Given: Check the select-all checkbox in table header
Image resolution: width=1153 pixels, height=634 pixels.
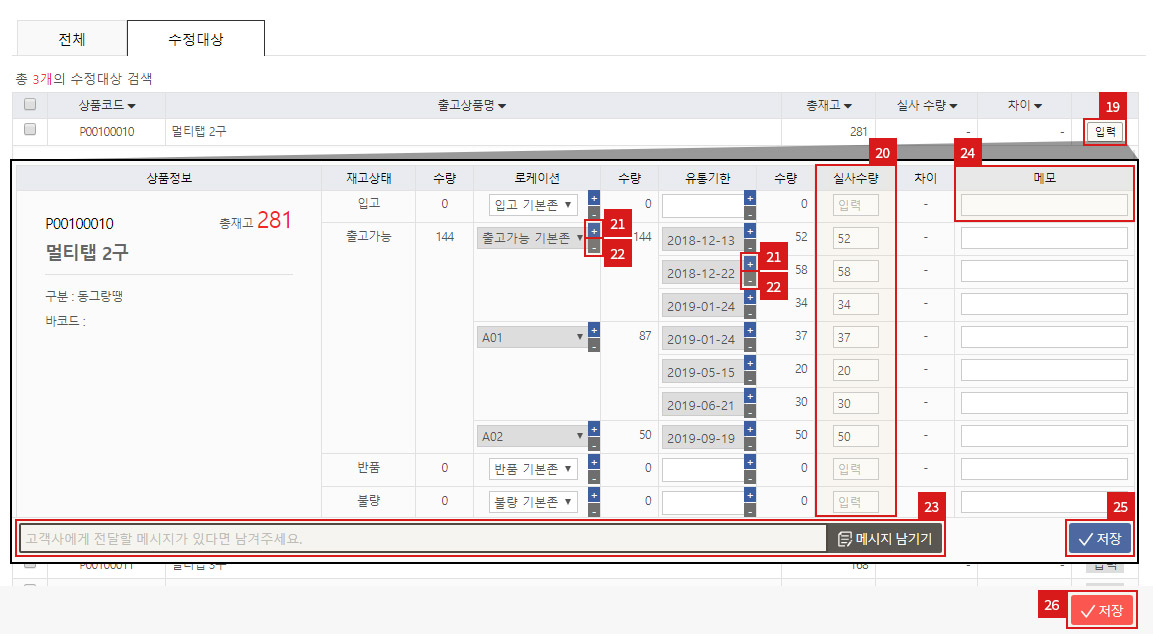Looking at the screenshot, I should click(x=29, y=104).
